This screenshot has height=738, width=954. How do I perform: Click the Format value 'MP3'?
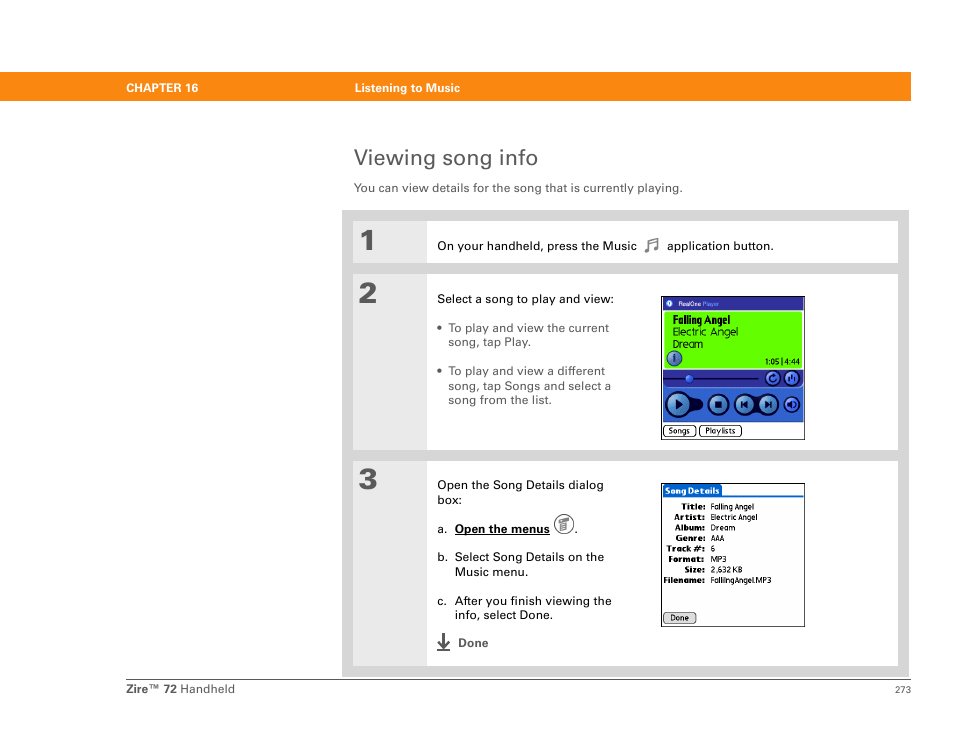[x=719, y=559]
